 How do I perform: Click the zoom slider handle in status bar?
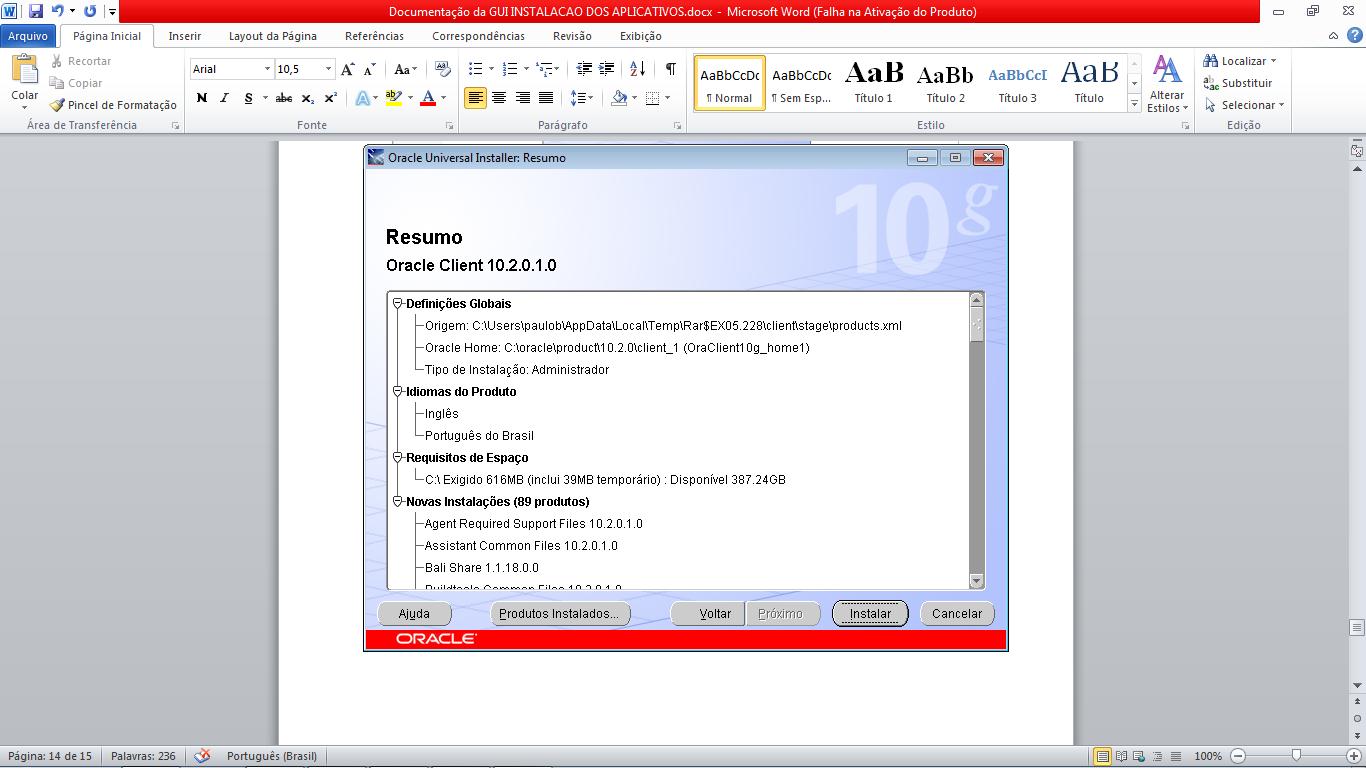click(1296, 756)
